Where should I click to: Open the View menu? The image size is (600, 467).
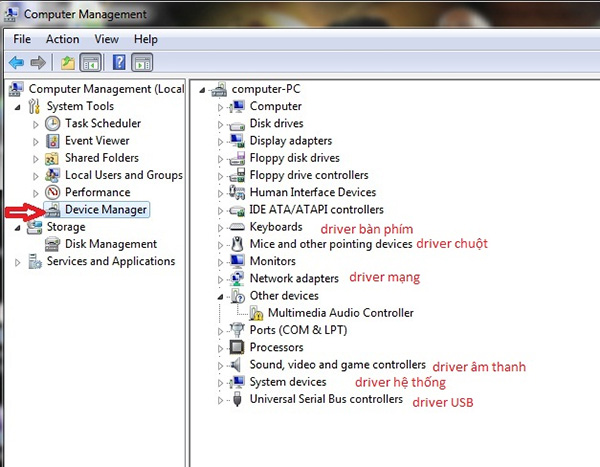point(106,39)
